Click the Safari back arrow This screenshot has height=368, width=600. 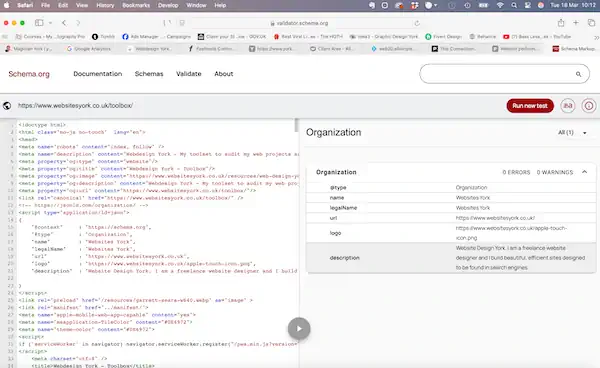click(x=64, y=23)
